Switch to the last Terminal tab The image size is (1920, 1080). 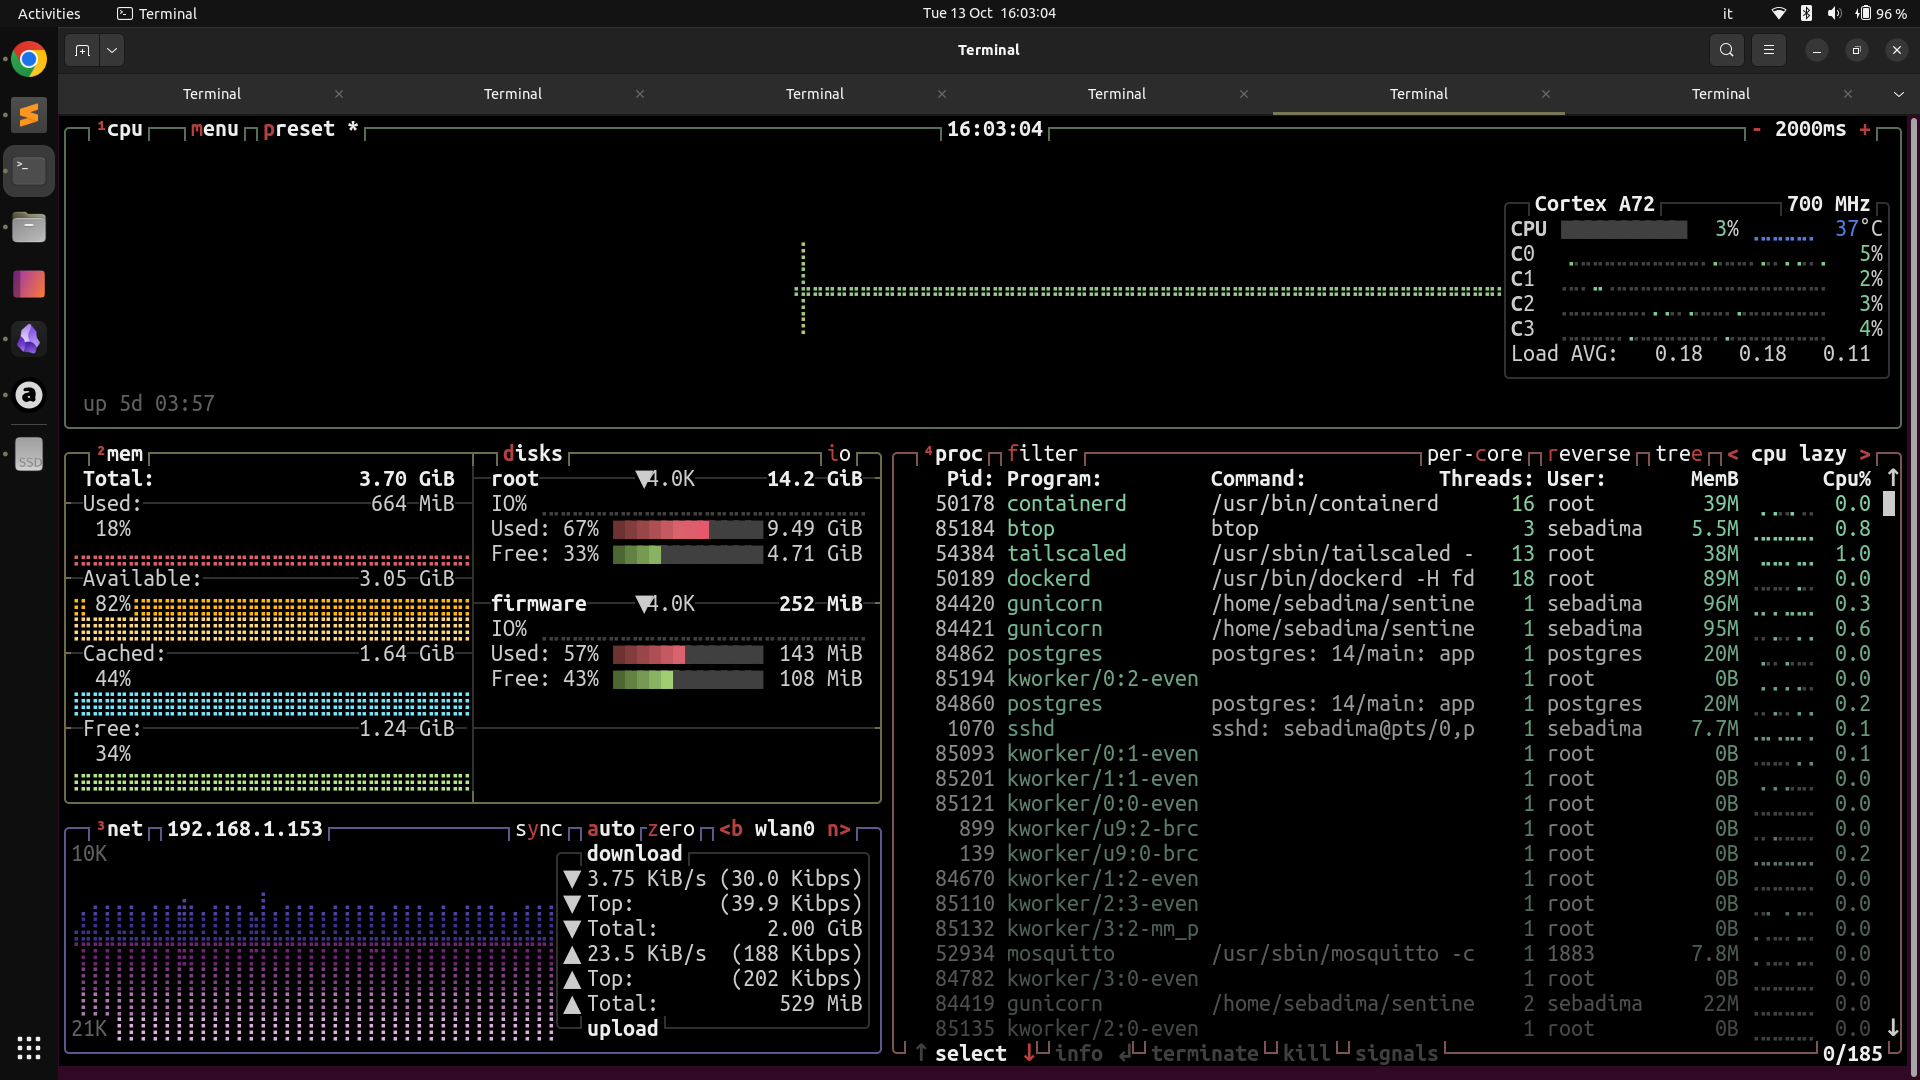coord(1720,94)
